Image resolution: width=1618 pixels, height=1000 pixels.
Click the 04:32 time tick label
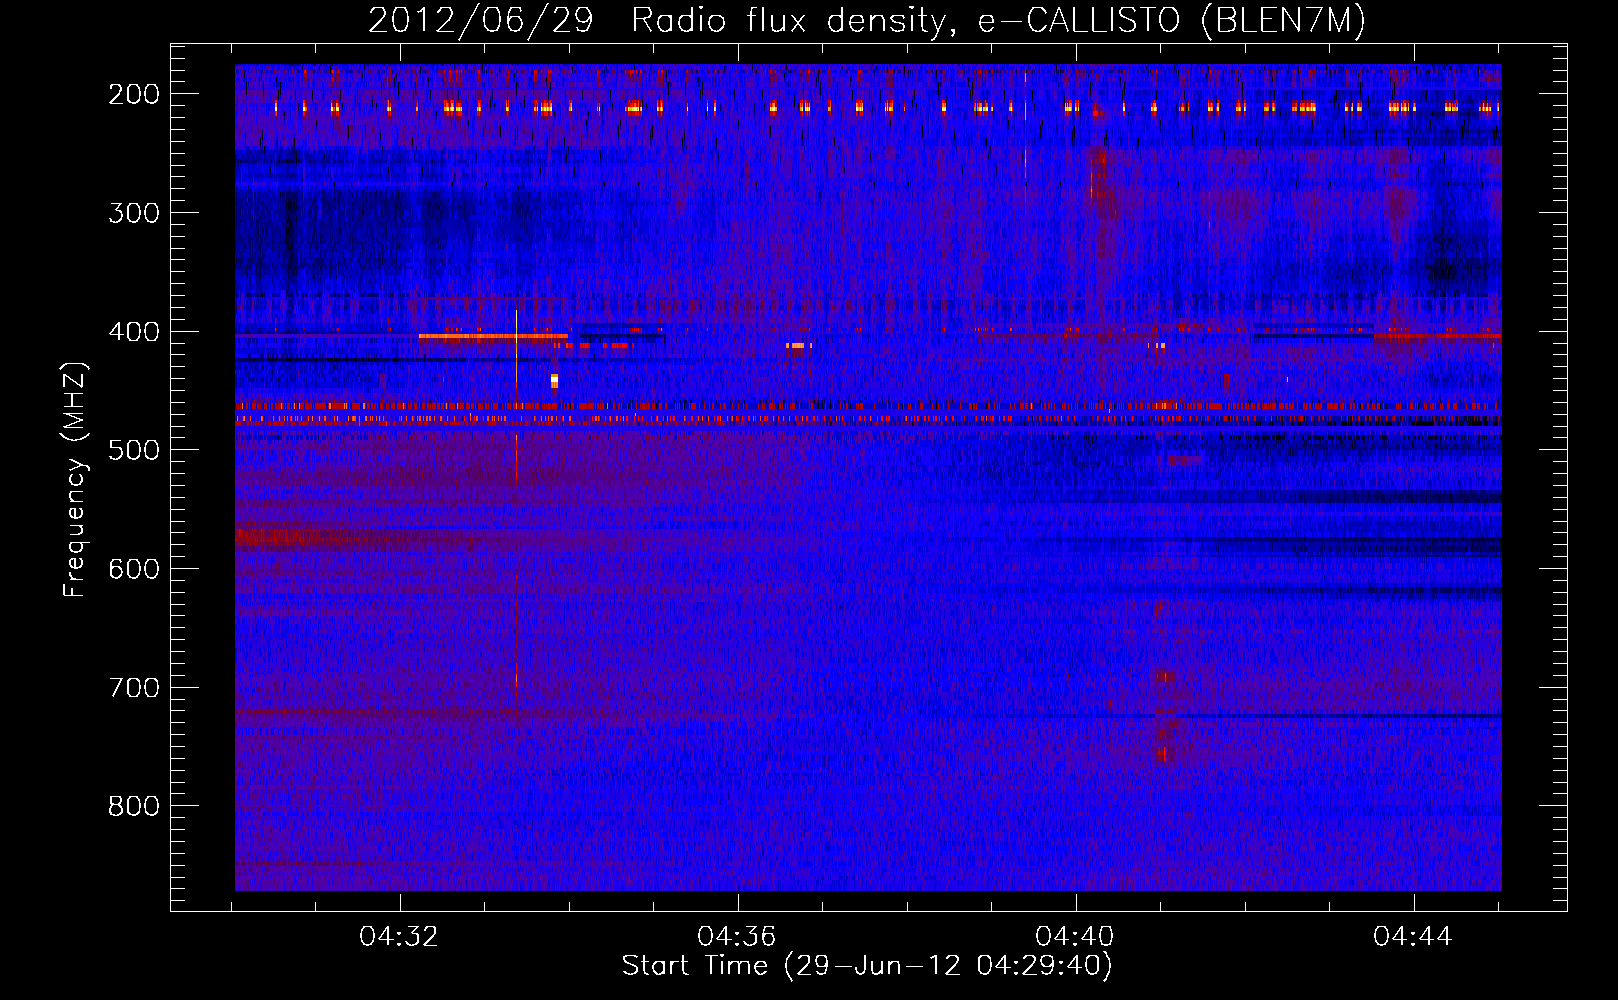(x=400, y=937)
